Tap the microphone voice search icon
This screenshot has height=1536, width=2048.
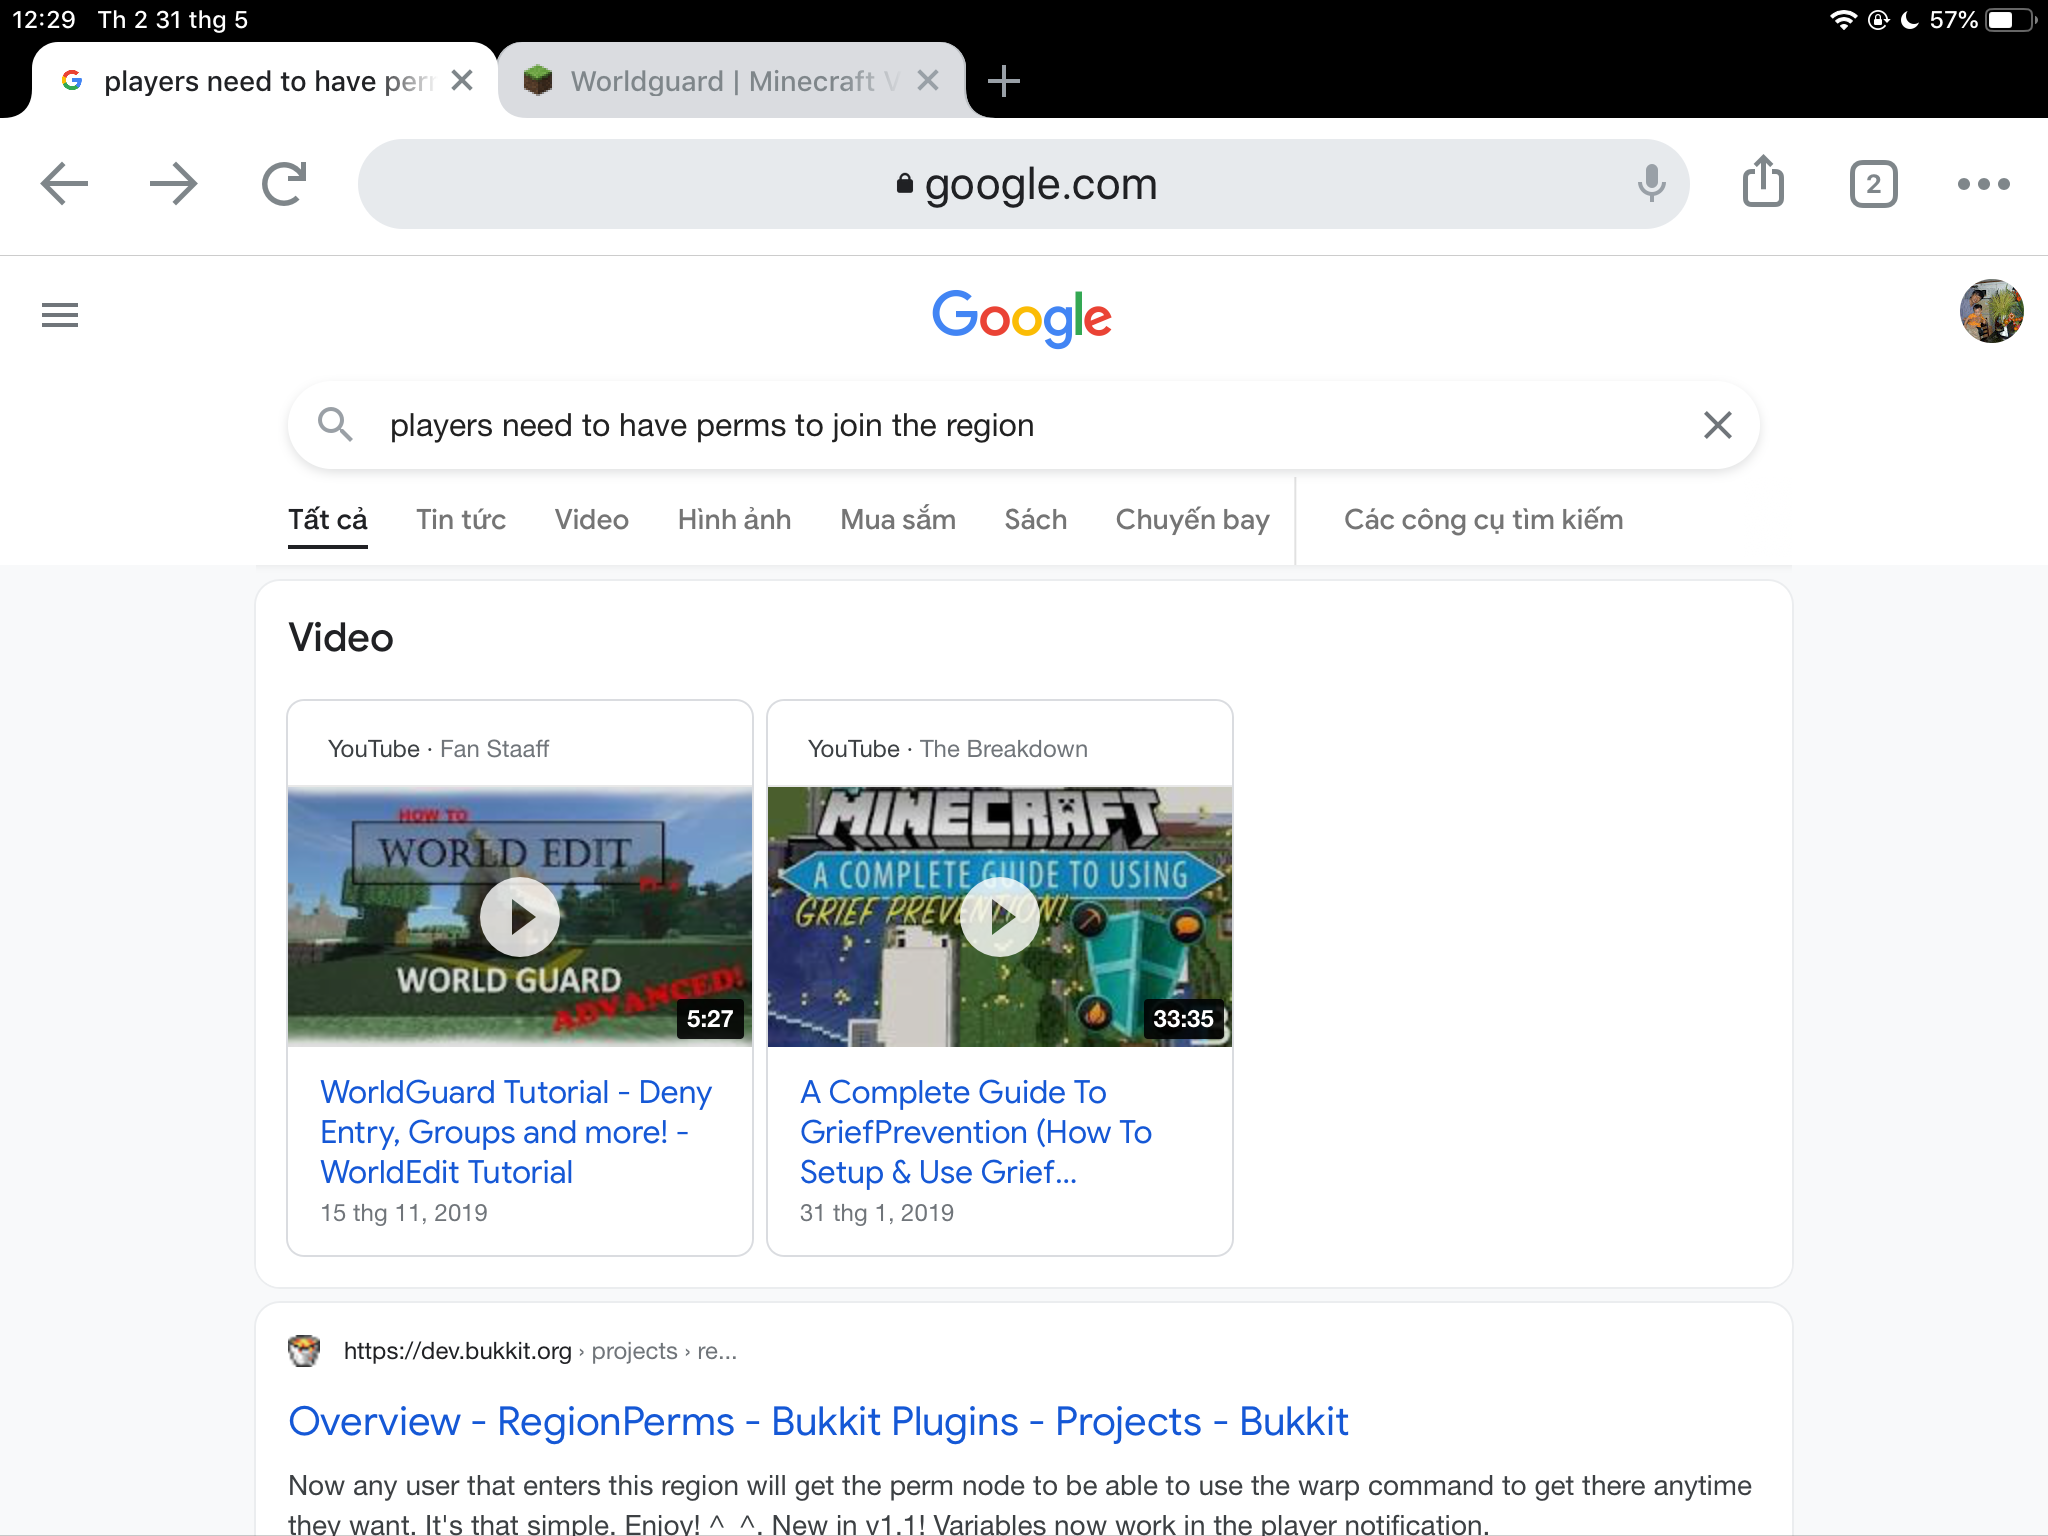1651,184
